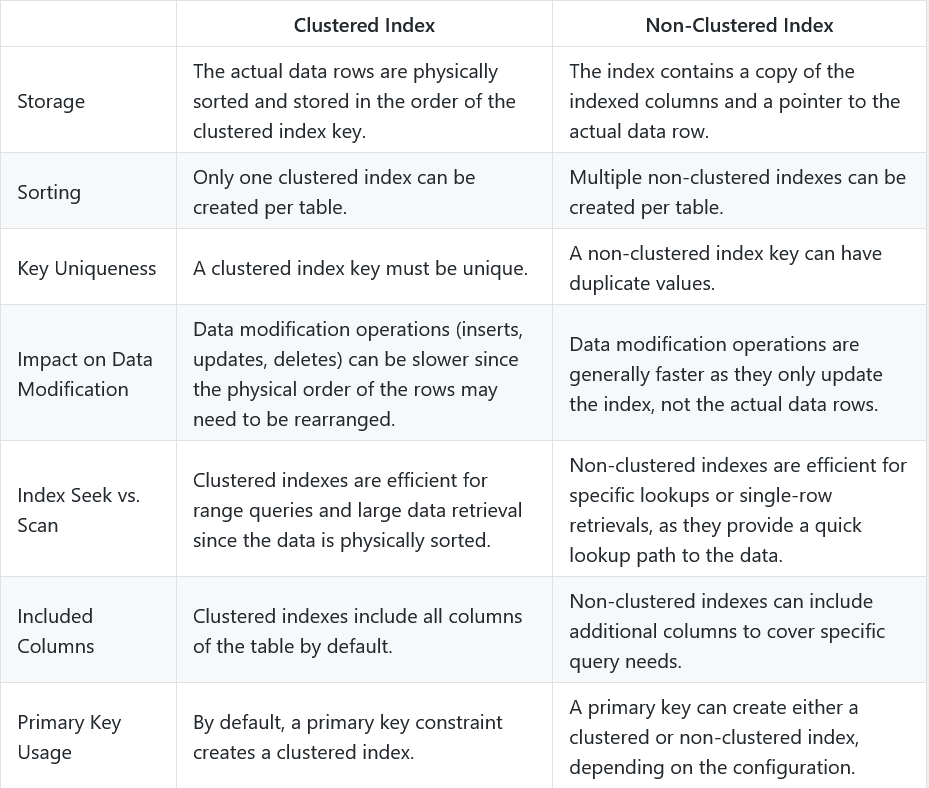Viewport: 929px width, 788px height.
Task: Click cell about index containing copy and pointer
Action: point(735,101)
